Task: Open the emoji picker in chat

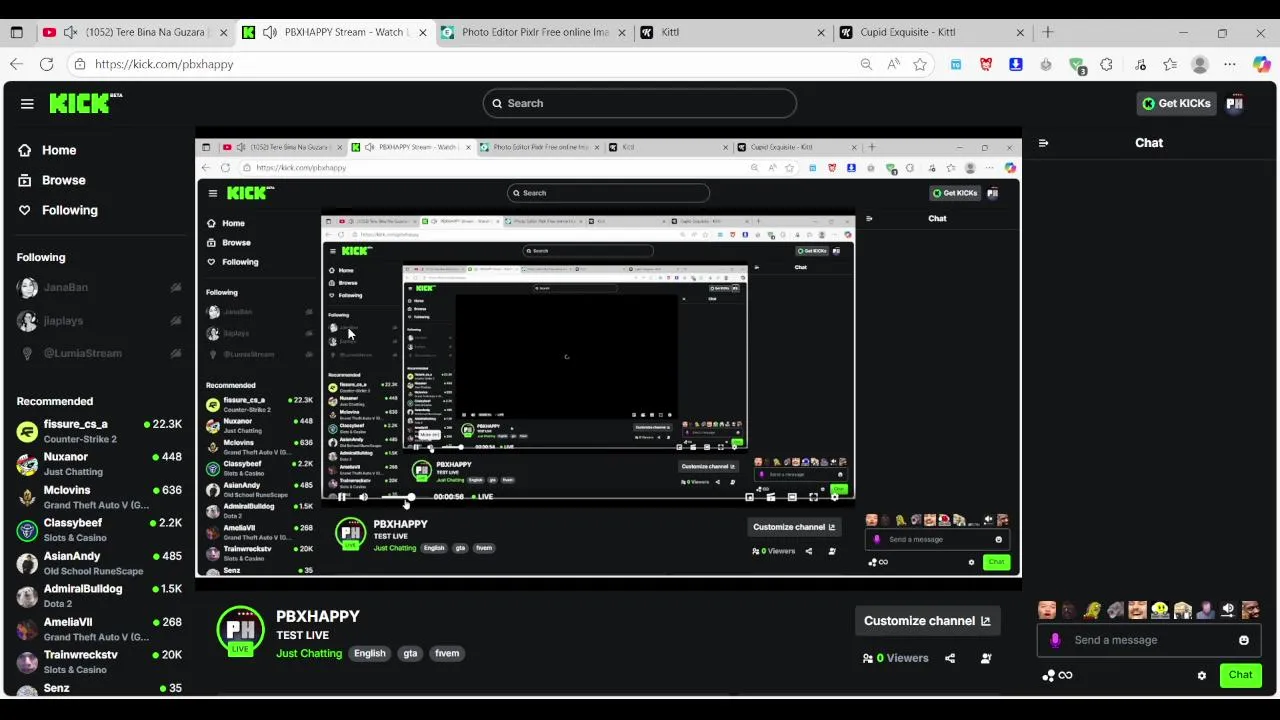Action: click(1244, 640)
